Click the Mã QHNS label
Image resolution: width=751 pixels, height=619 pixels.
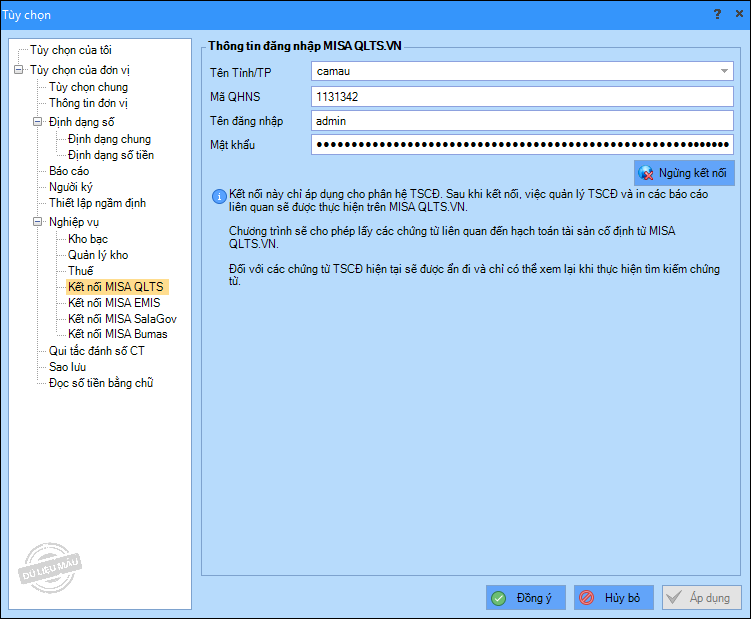[x=235, y=97]
